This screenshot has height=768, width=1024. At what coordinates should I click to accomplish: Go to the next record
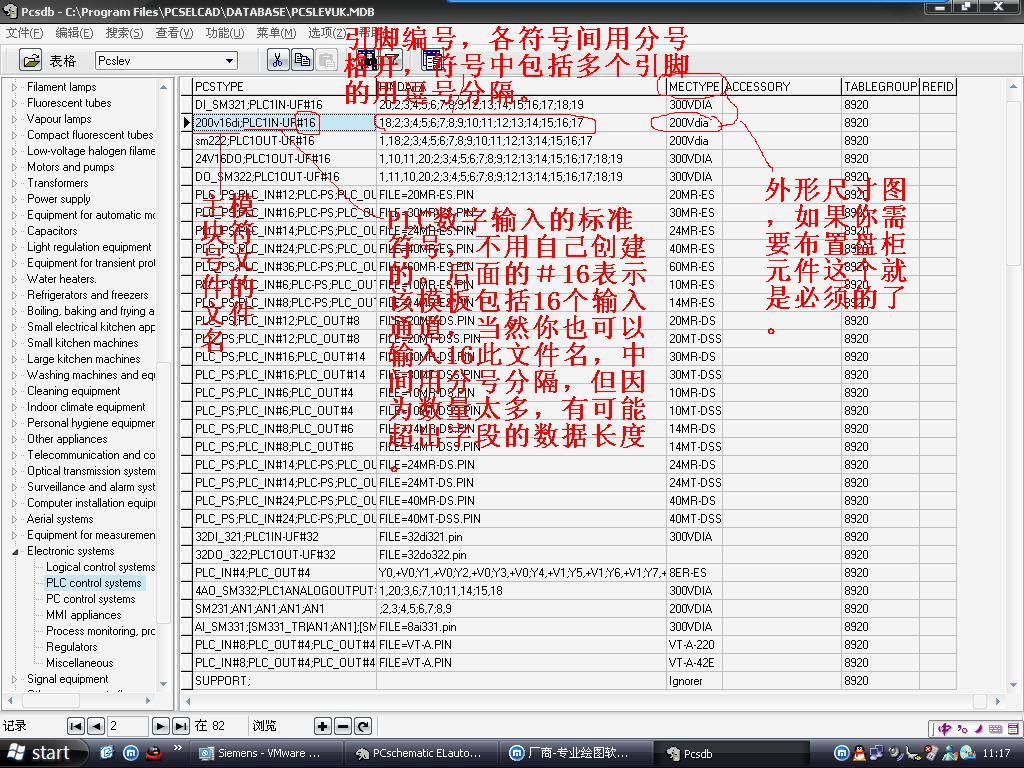(159, 726)
